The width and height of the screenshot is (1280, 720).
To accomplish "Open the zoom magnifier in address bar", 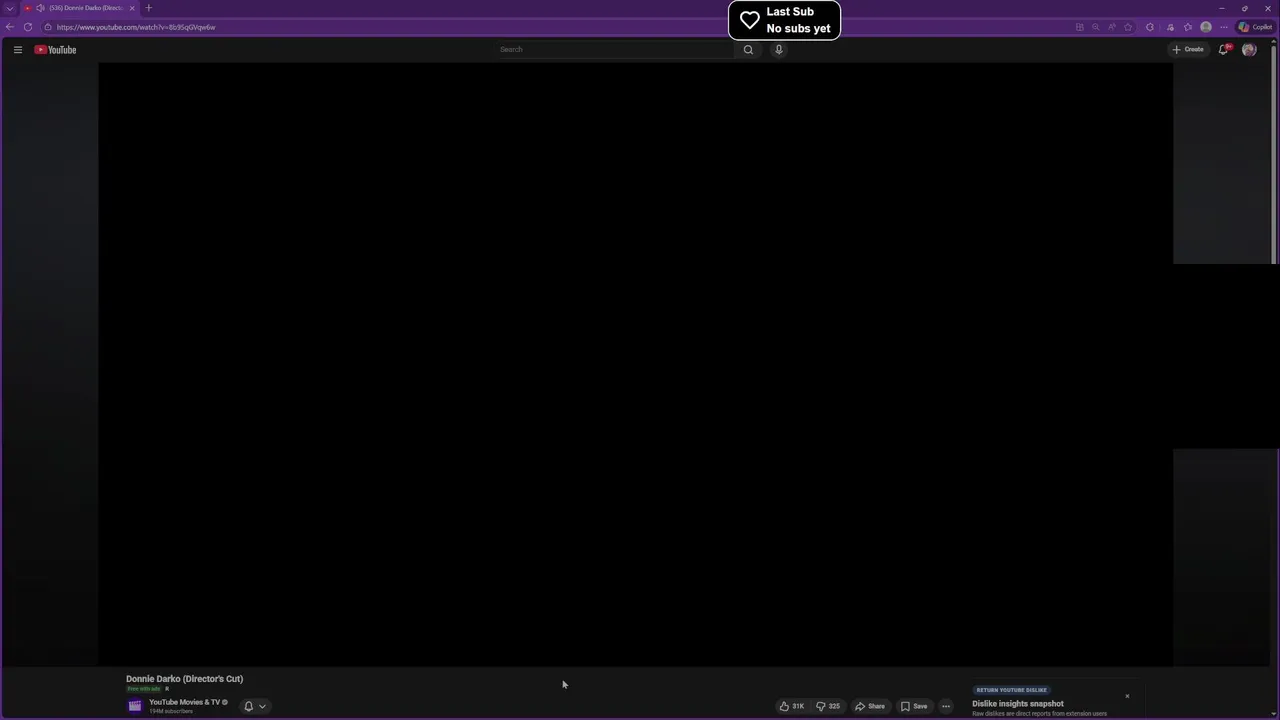I will (x=1095, y=27).
